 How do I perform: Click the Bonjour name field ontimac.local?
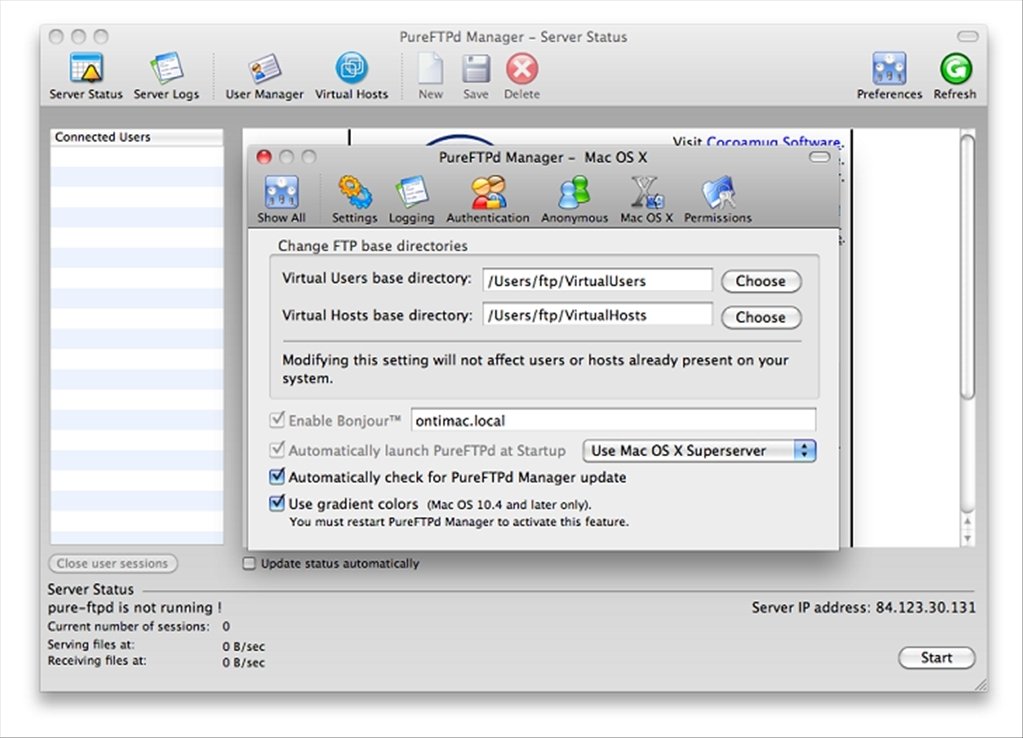(x=613, y=420)
